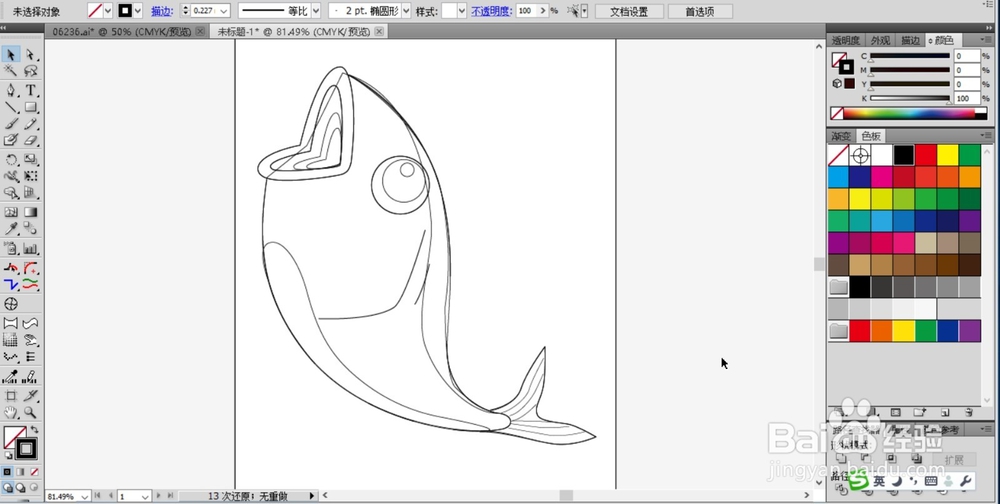Select the Mesh tool
The width and height of the screenshot is (1000, 504).
11,212
